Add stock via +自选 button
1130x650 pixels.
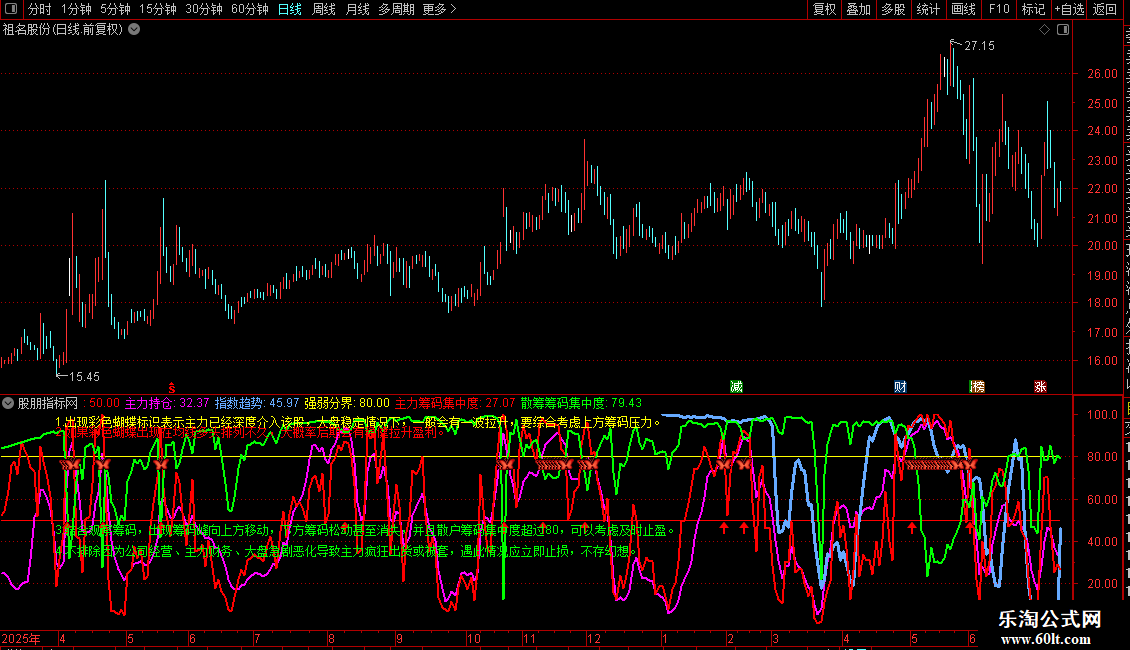click(x=1069, y=9)
